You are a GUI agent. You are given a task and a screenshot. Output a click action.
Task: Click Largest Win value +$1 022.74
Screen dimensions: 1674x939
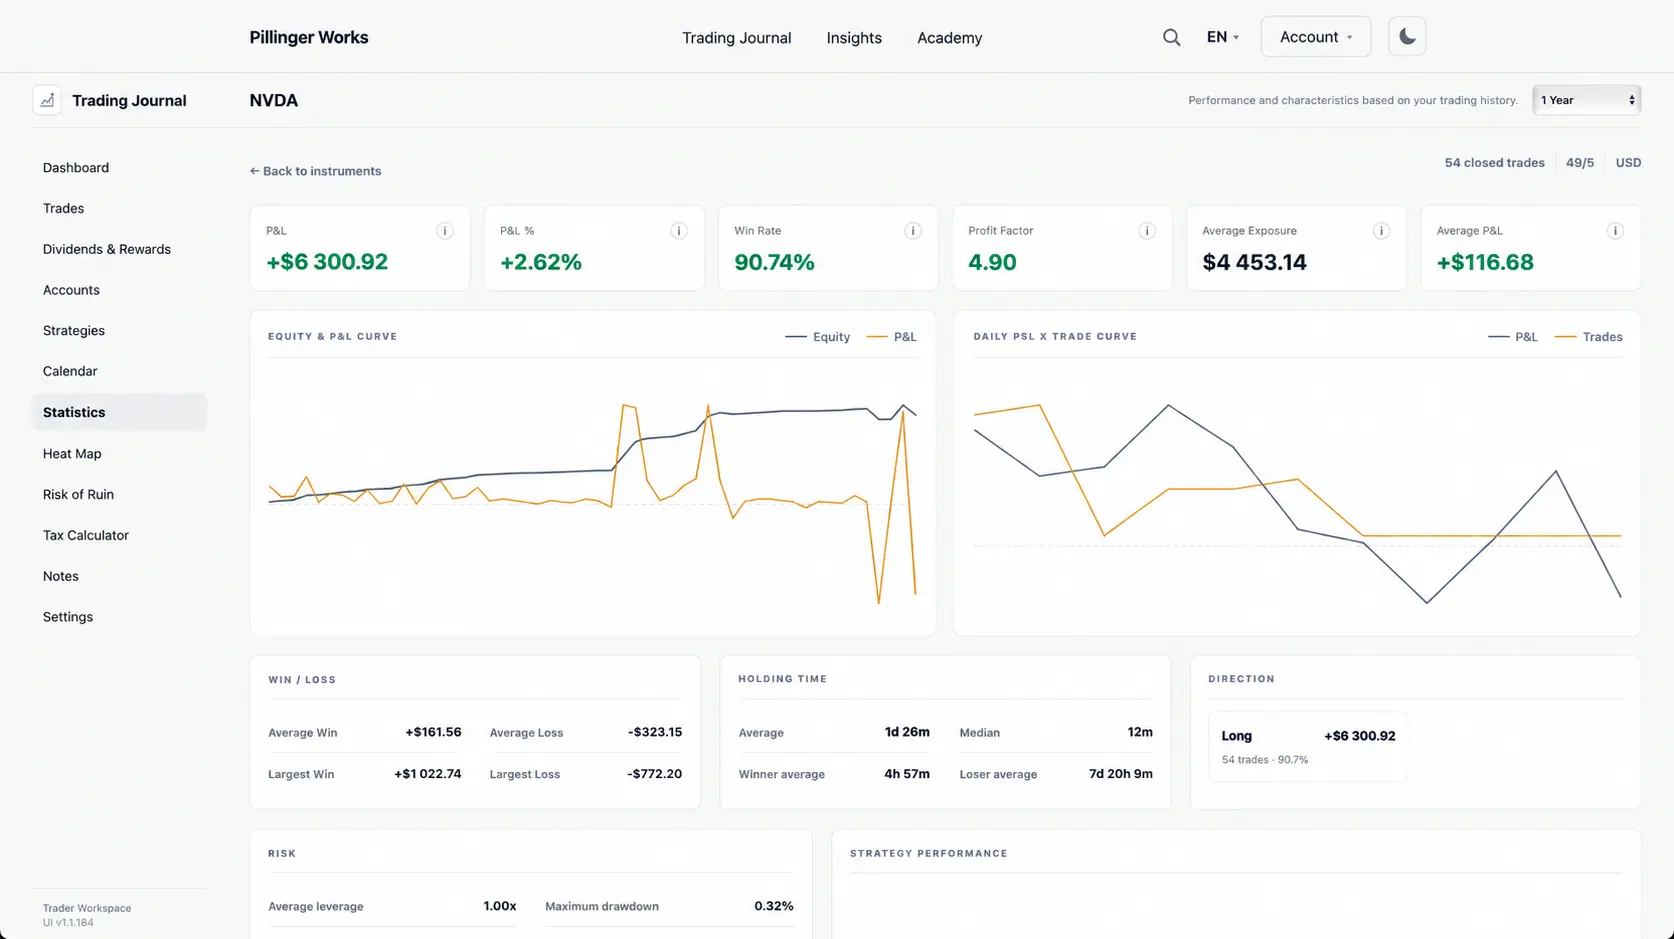tap(428, 774)
